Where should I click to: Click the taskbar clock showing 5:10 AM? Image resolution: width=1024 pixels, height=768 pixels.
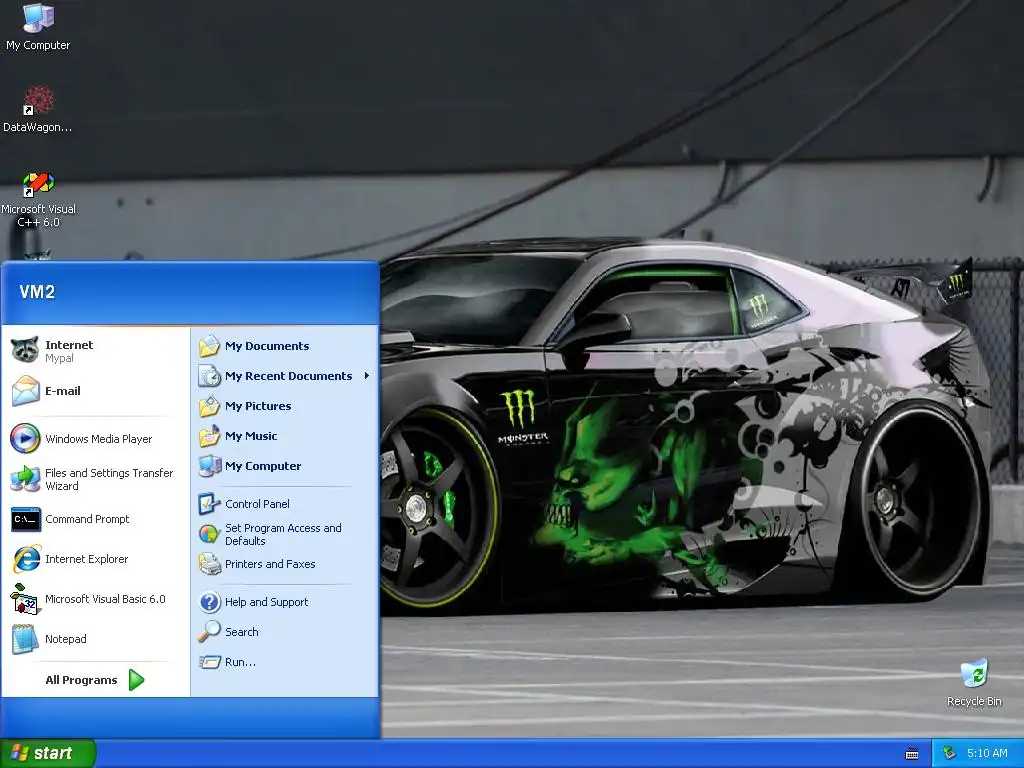987,753
